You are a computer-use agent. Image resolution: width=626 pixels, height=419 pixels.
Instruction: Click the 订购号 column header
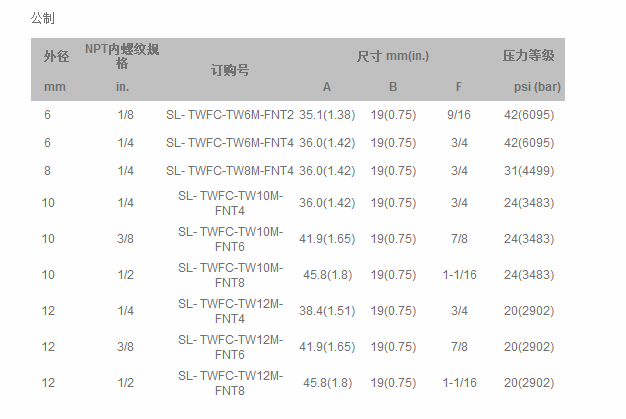230,70
